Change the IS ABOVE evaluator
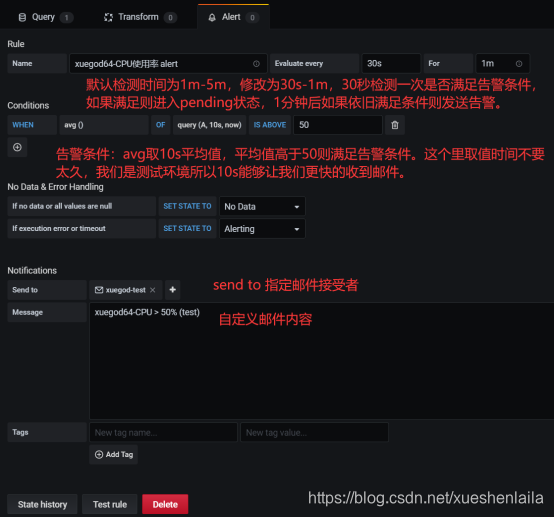Image resolution: width=554 pixels, height=517 pixels. (270, 125)
